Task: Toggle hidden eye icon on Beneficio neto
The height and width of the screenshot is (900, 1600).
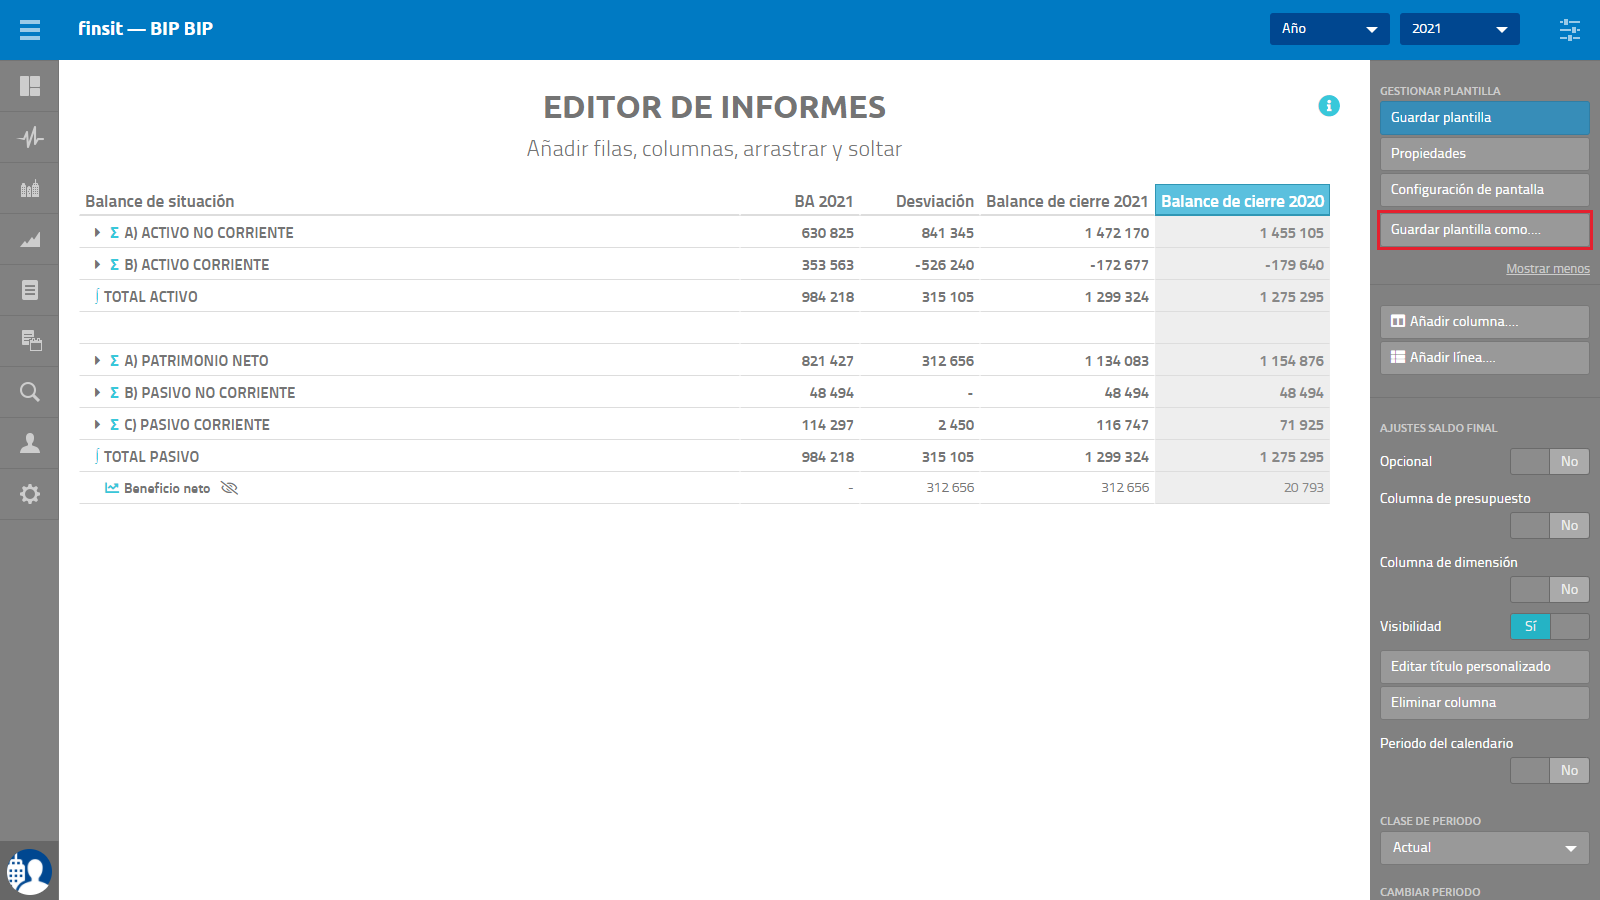Action: [x=229, y=488]
